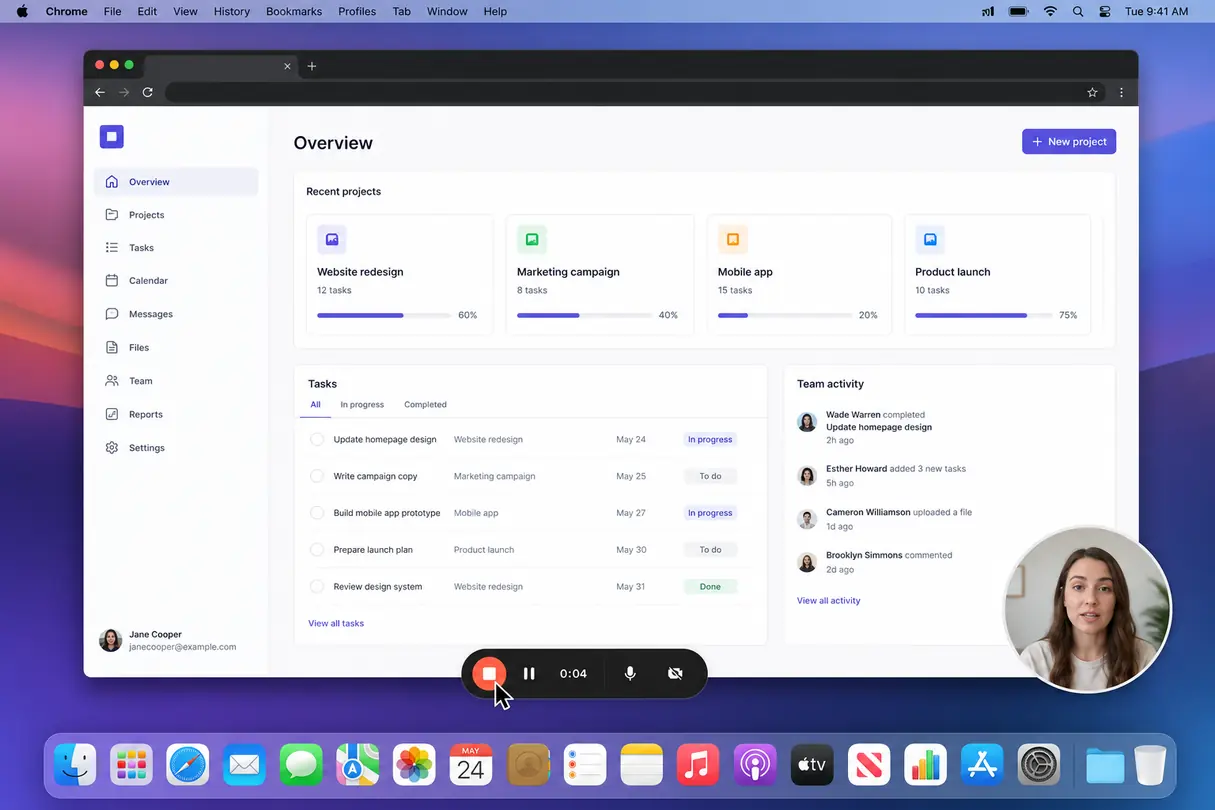1215x810 pixels.
Task: Bookmark the page with the star icon
Action: click(1092, 92)
